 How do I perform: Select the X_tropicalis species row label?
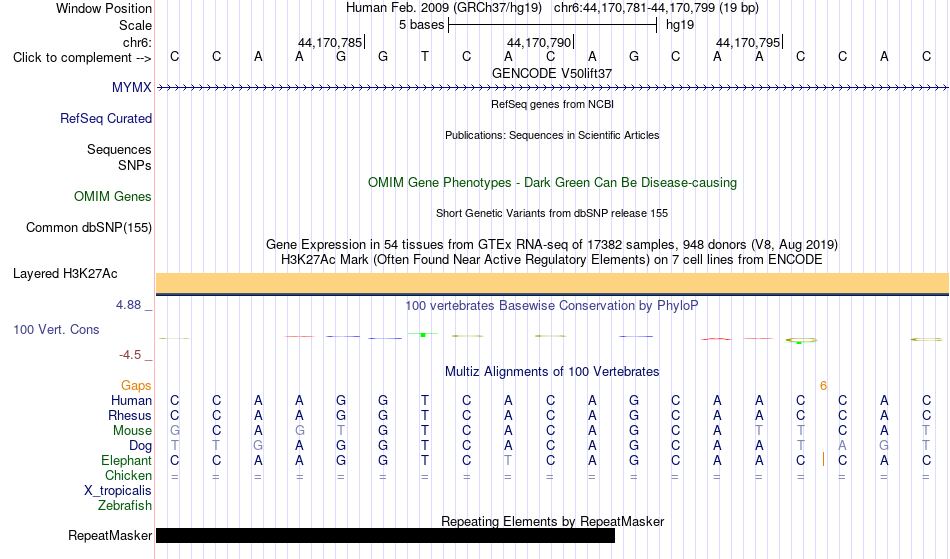coord(118,491)
